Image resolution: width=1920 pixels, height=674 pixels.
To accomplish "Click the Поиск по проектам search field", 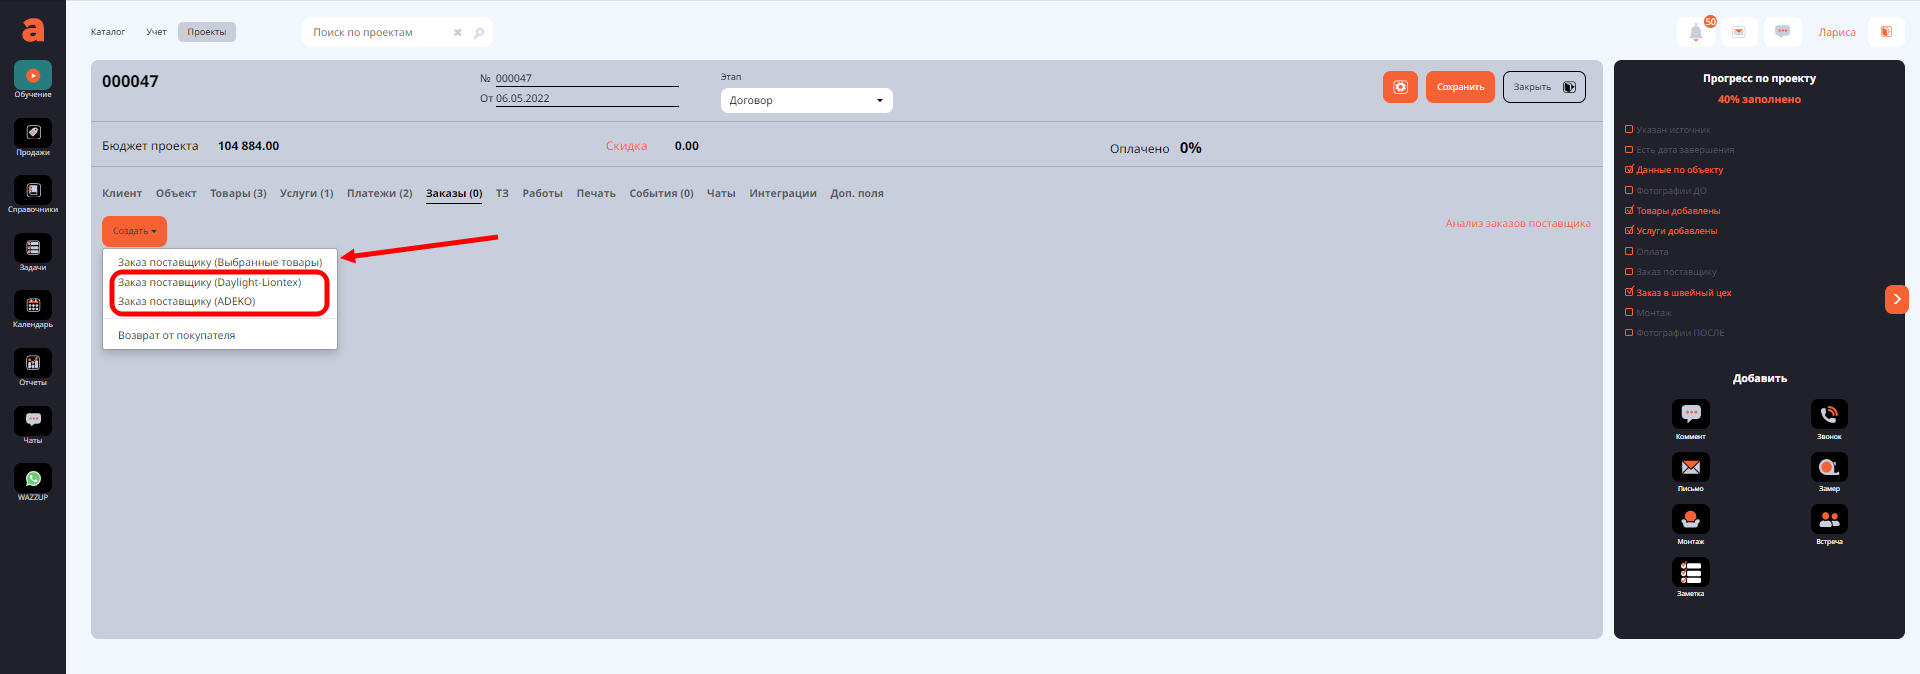I will coord(380,33).
